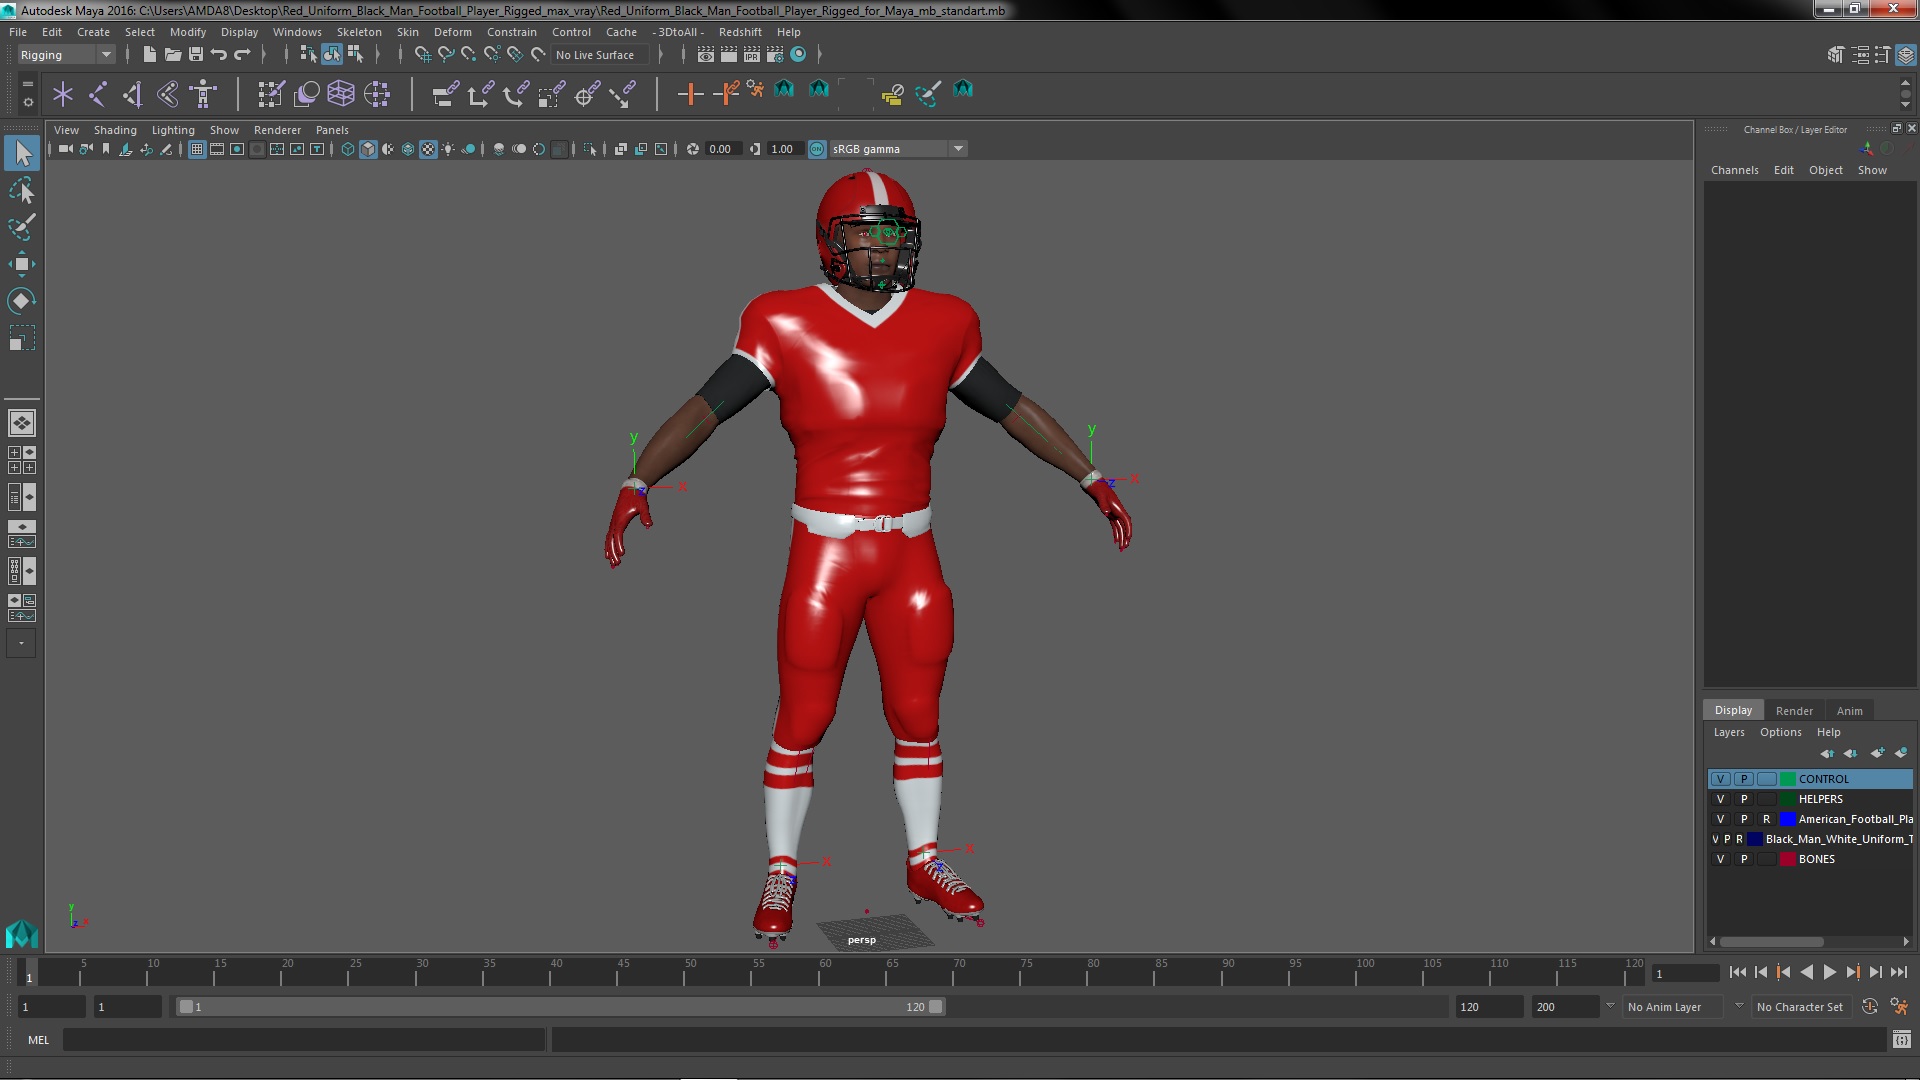Screen dimensions: 1920x1080
Task: Open the Layers menu in Layer Editor
Action: click(x=1729, y=732)
